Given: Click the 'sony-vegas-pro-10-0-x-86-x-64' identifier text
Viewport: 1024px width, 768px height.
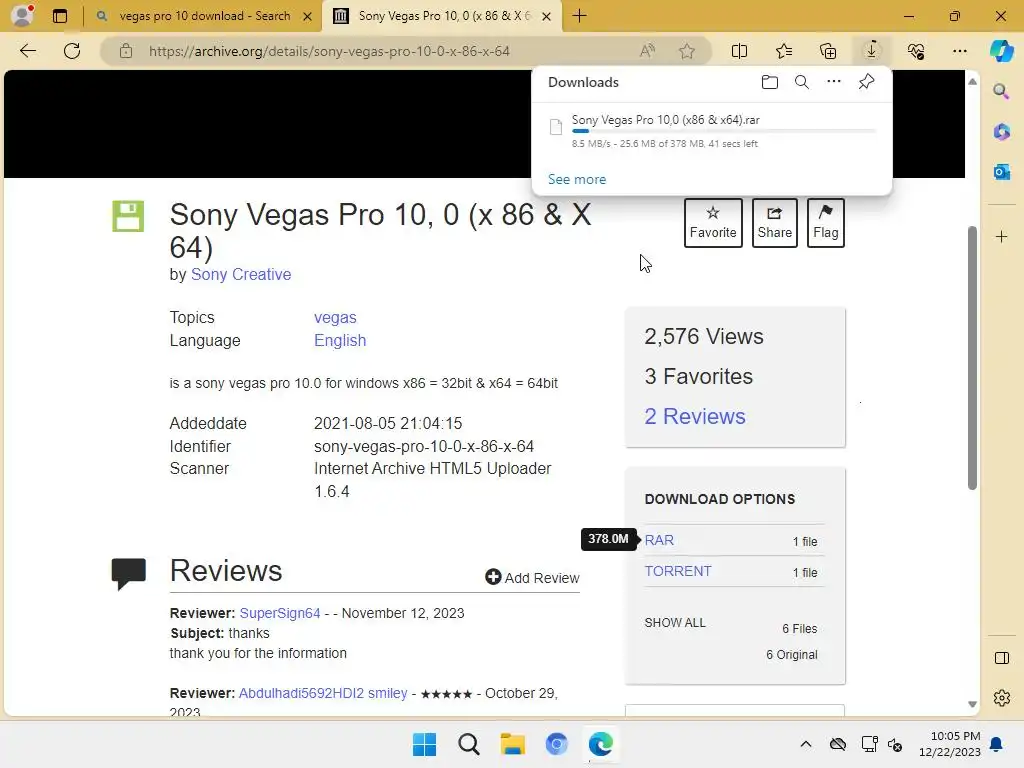Looking at the screenshot, I should tap(424, 446).
